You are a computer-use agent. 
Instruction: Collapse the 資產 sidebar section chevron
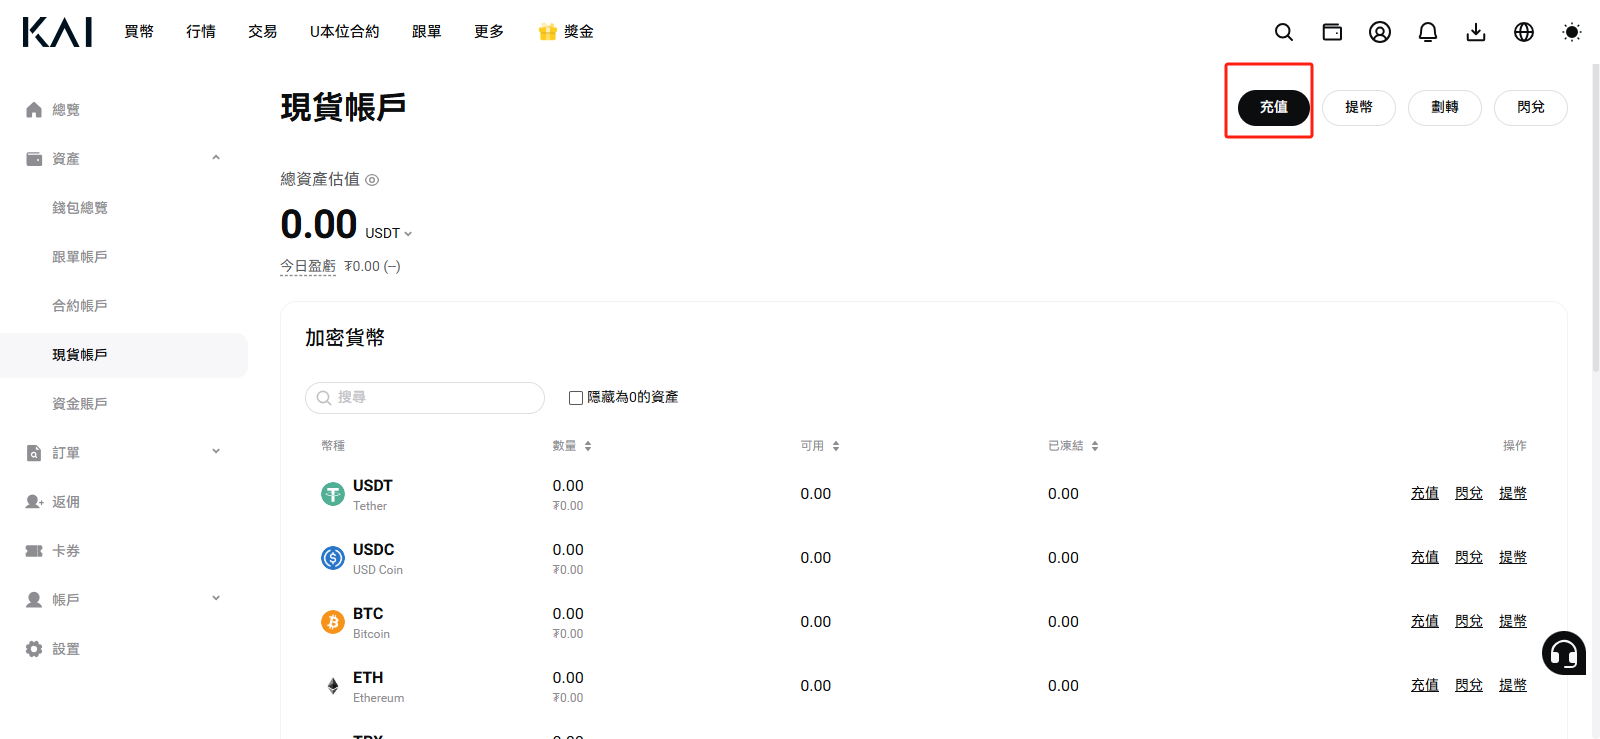point(216,158)
